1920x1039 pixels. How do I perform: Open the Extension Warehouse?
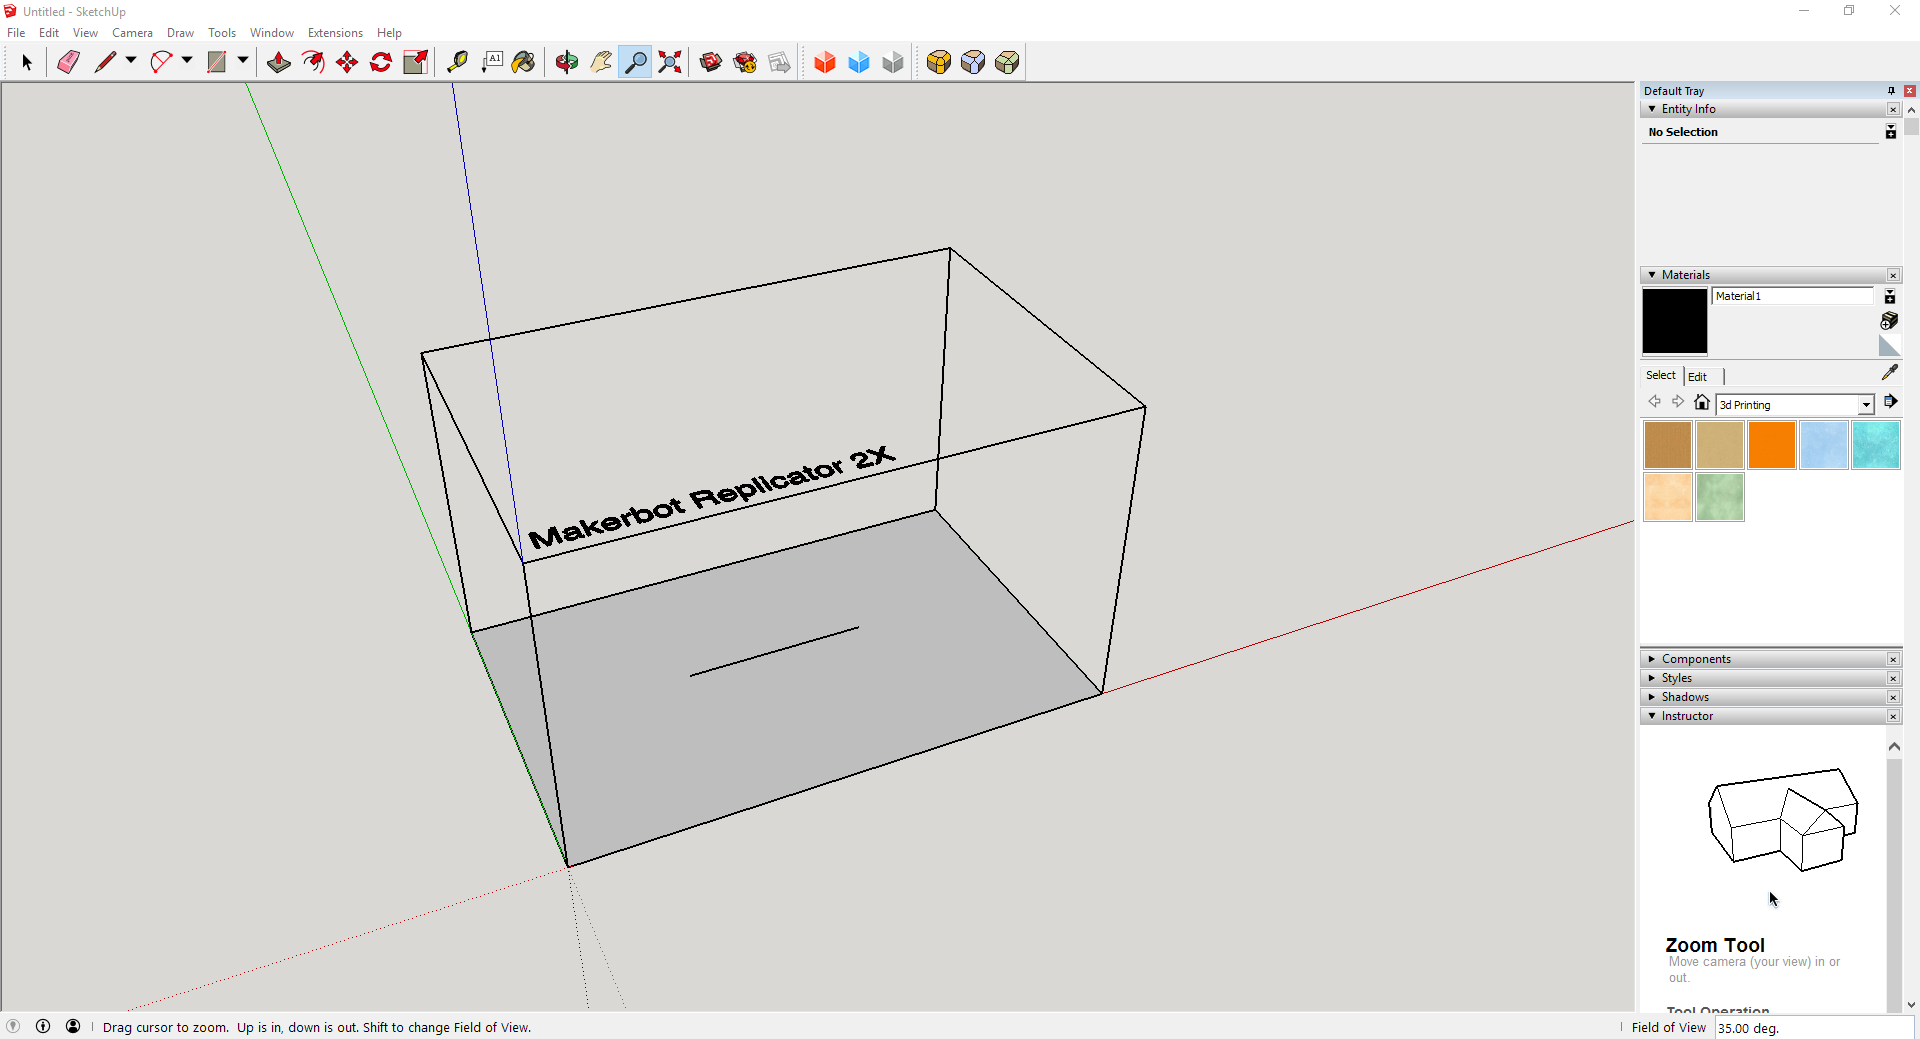click(745, 62)
